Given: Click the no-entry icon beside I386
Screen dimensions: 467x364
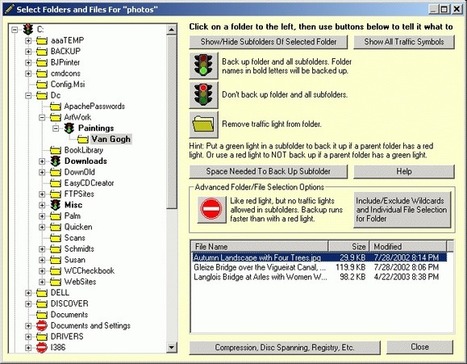Looking at the screenshot, I should coord(42,347).
